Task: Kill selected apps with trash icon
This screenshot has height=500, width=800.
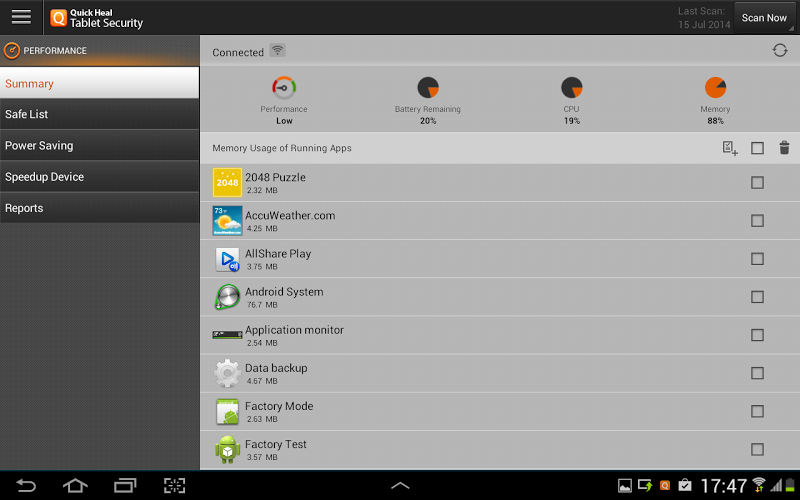Action: coord(784,147)
